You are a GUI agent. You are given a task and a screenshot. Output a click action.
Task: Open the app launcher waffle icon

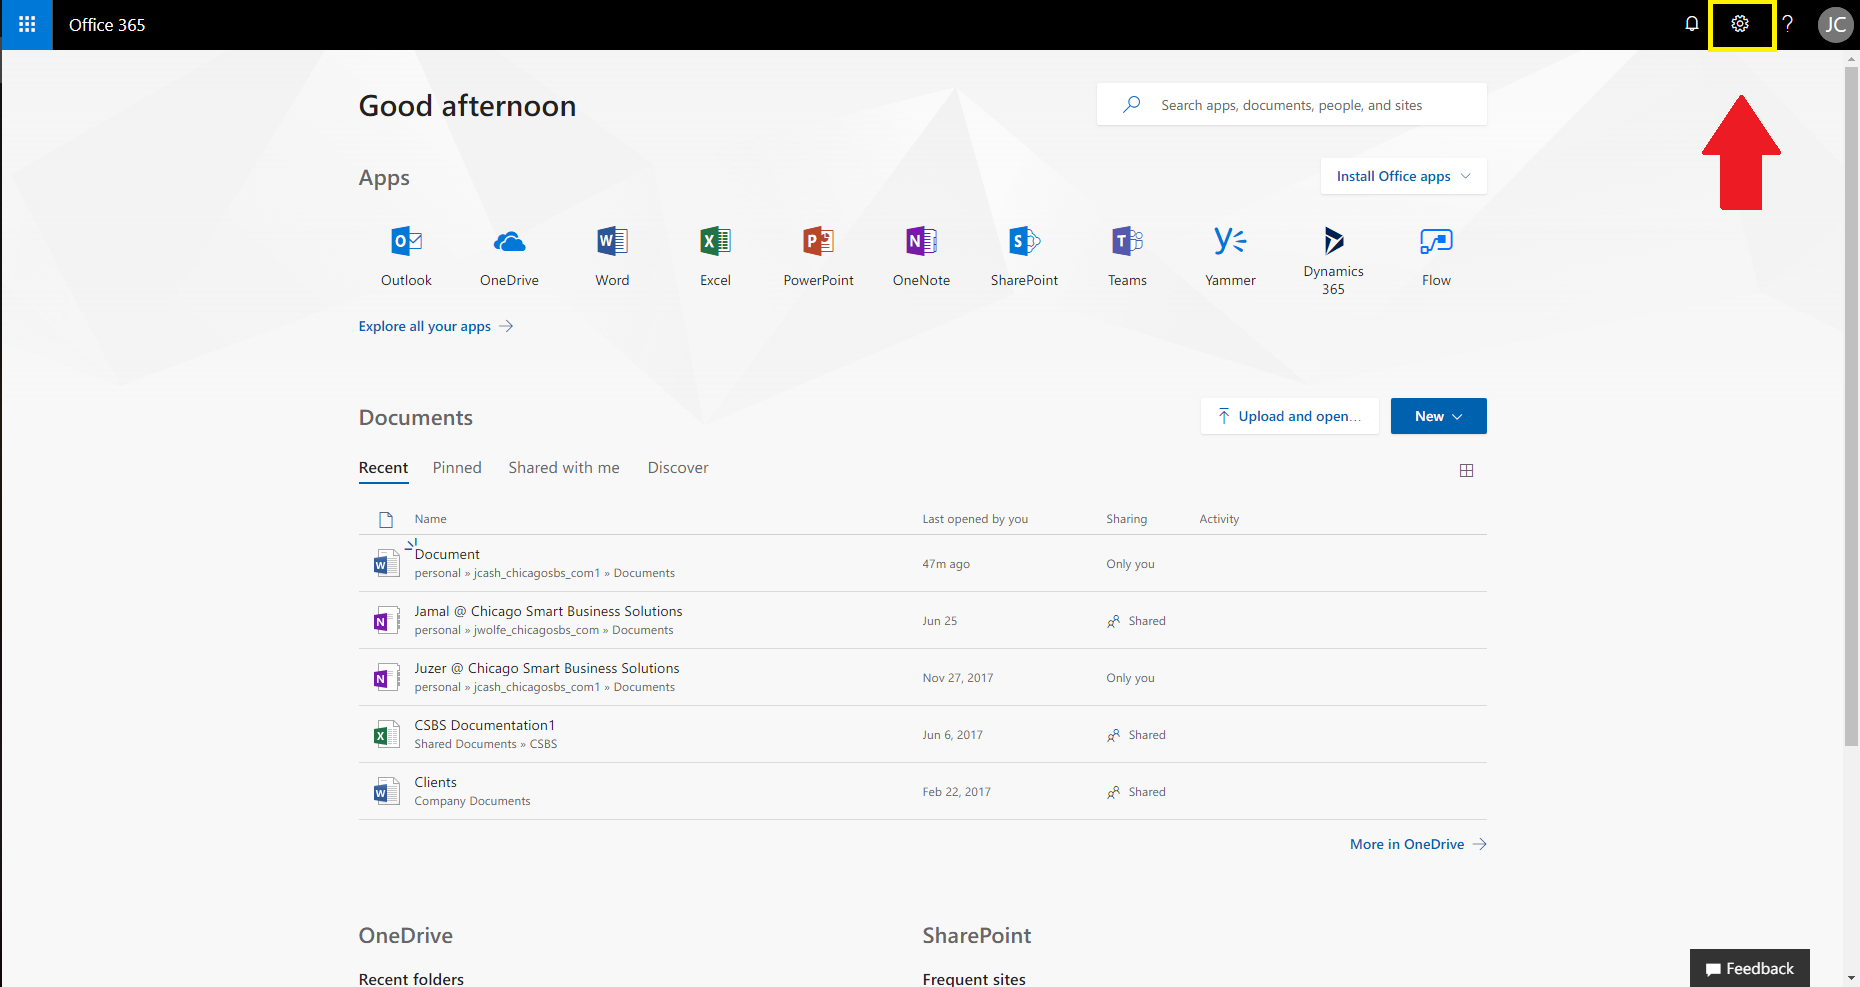pos(27,25)
